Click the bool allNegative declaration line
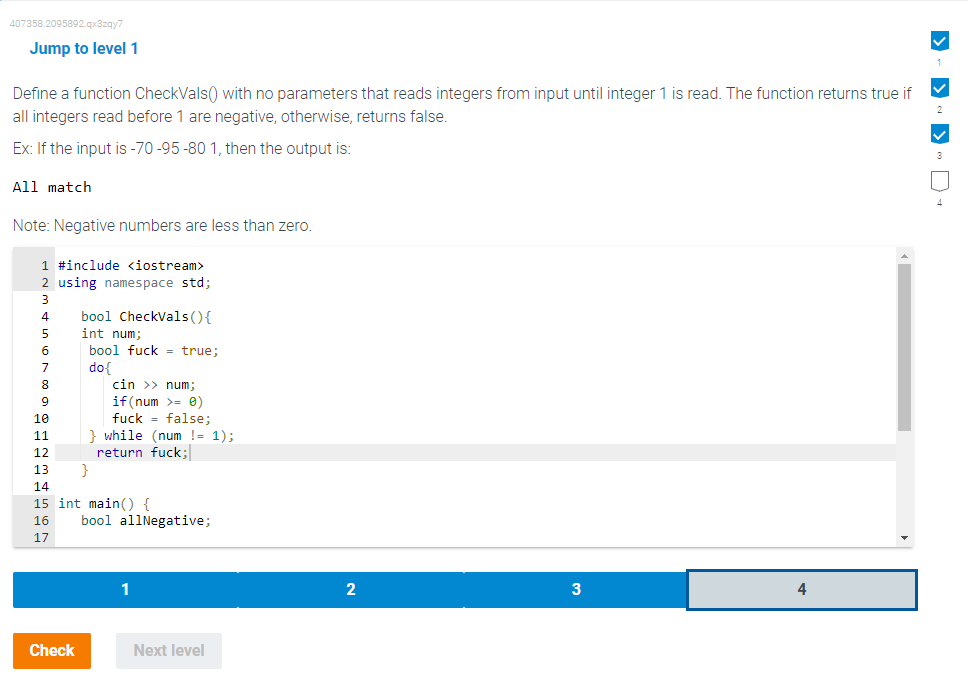The image size is (968, 682). click(145, 520)
